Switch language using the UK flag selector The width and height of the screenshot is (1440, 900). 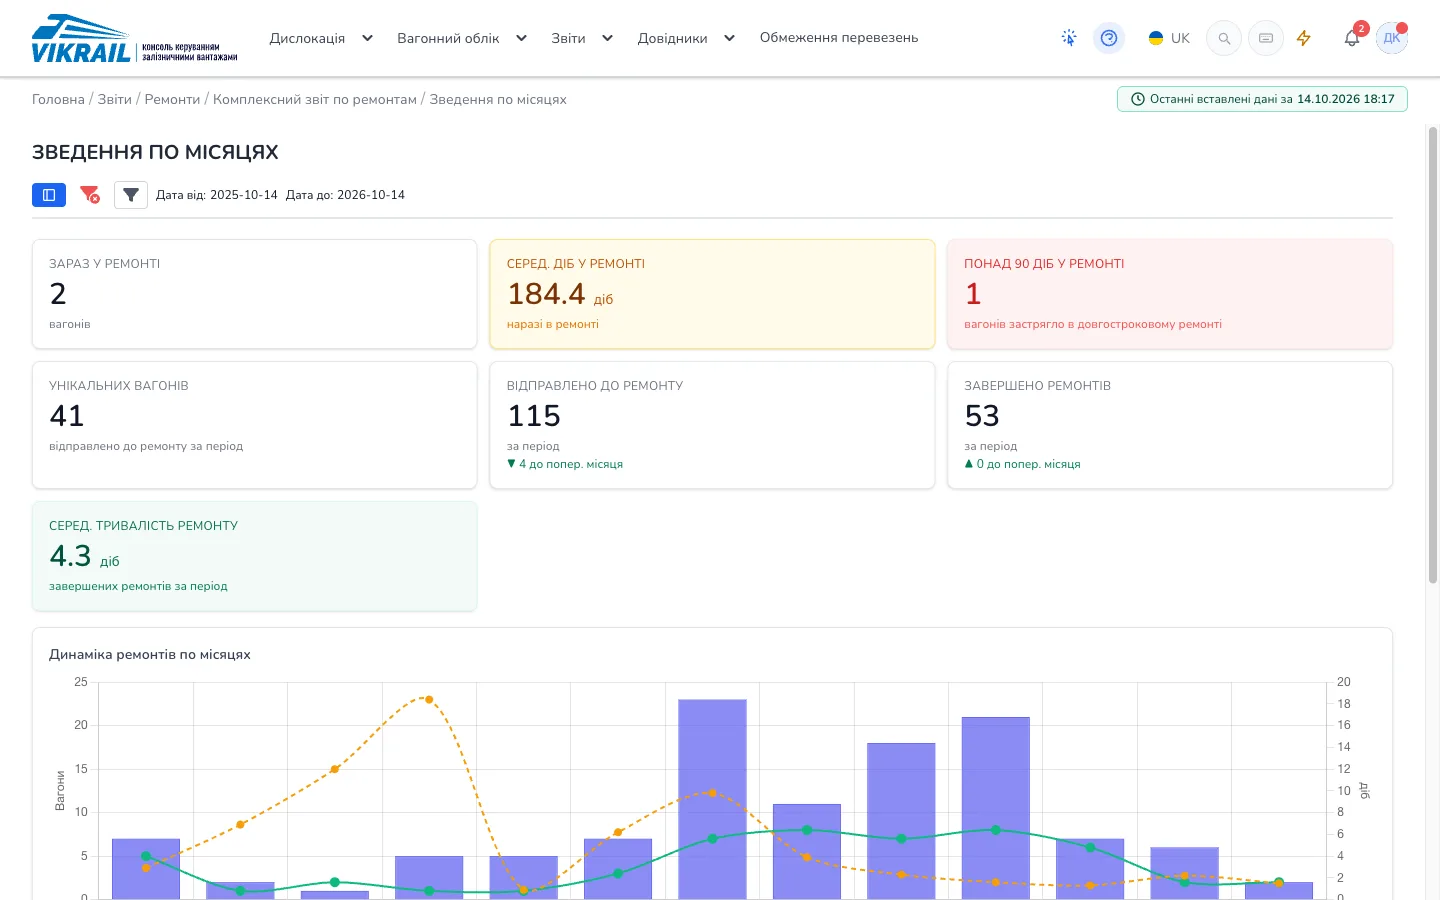tap(1169, 38)
